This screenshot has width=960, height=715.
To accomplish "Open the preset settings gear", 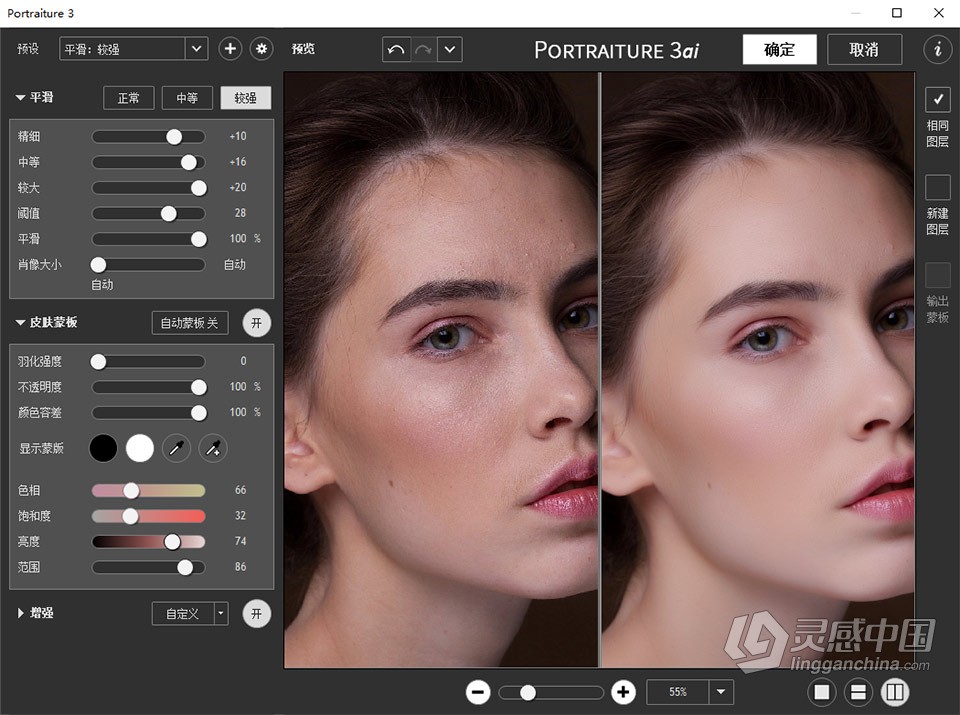I will tap(260, 48).
